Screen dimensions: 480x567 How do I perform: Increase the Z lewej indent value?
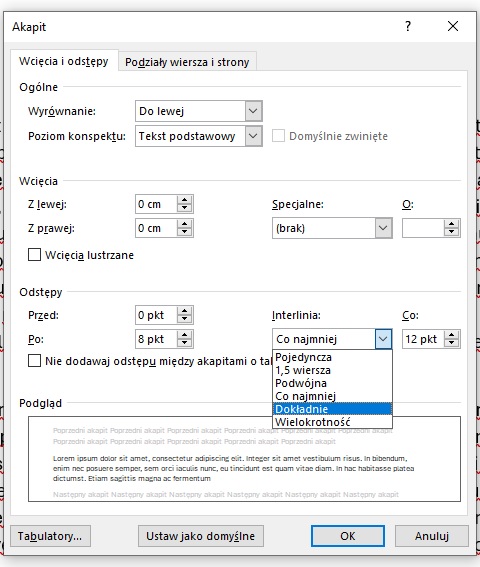[x=184, y=200]
